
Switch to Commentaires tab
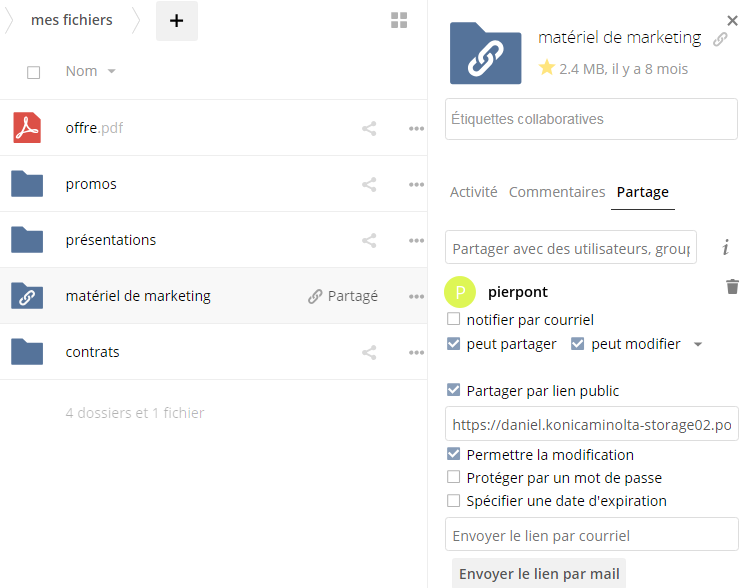[557, 192]
